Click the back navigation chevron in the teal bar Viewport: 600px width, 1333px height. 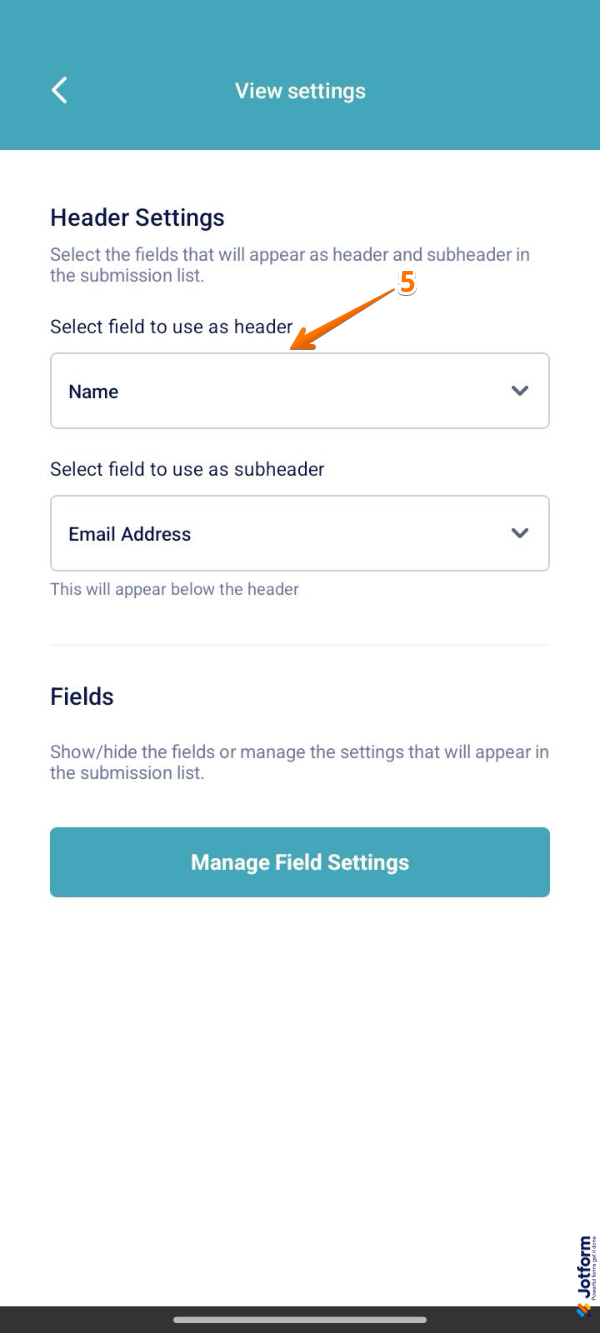pos(58,90)
